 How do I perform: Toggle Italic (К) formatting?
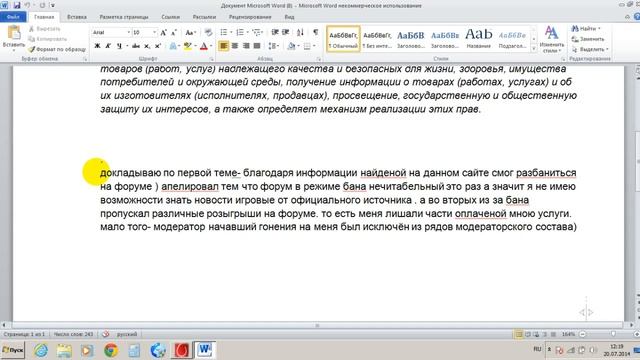(108, 46)
